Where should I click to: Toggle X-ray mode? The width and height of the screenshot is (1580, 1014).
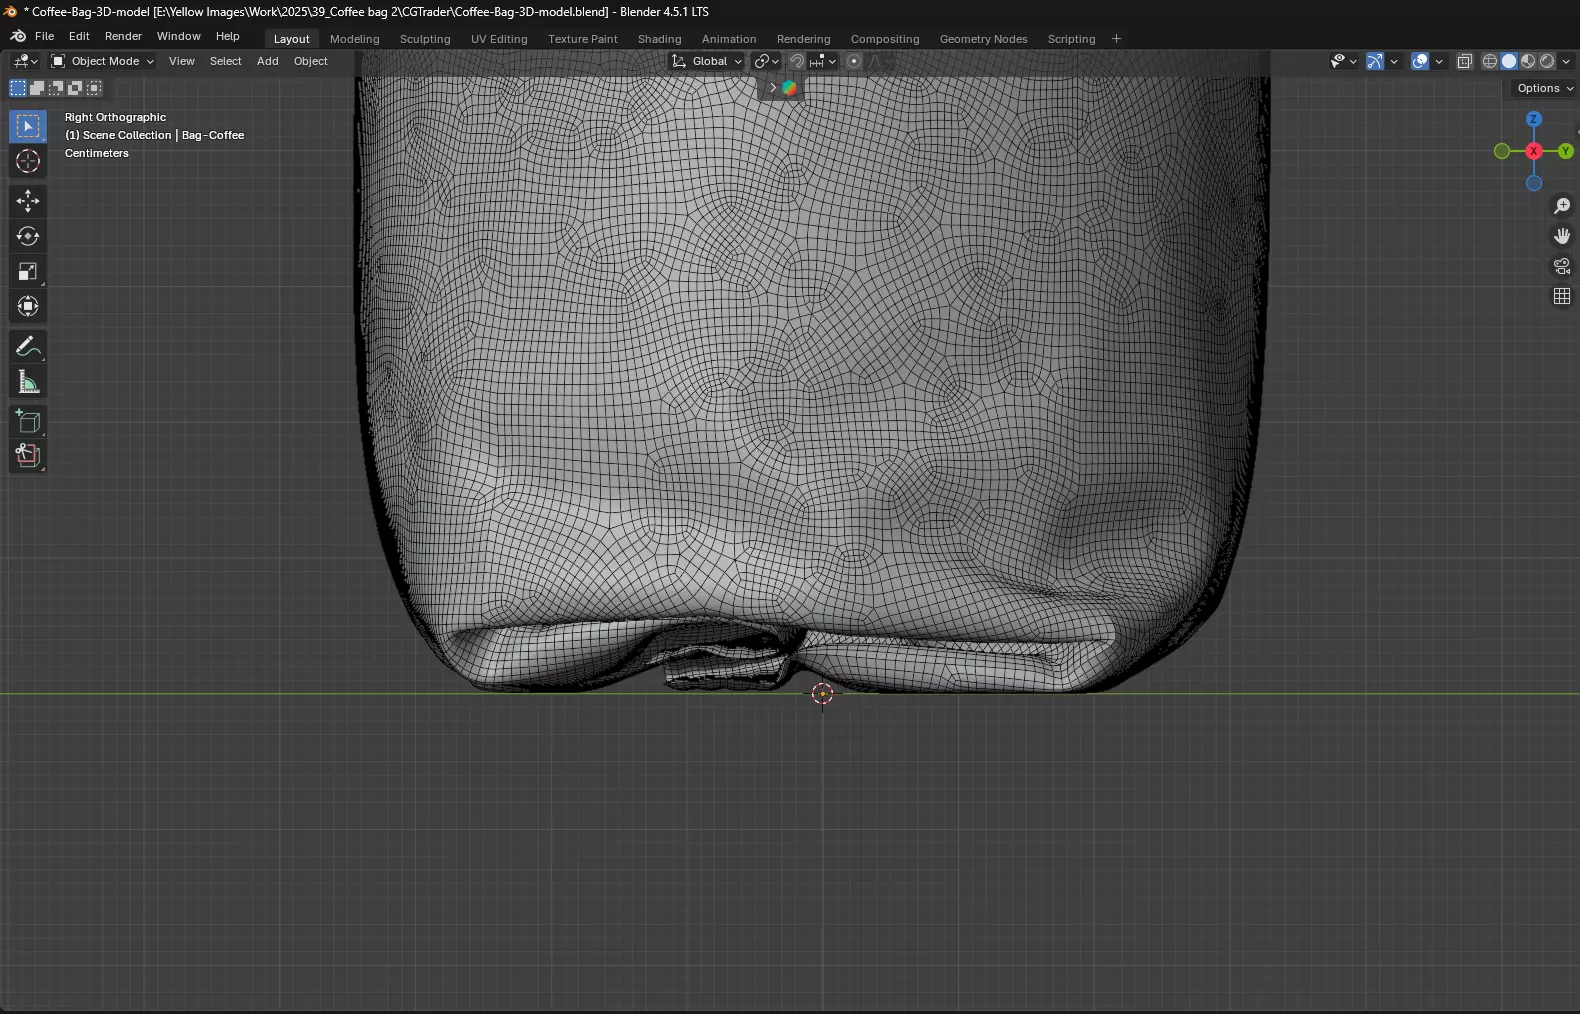coord(1465,61)
